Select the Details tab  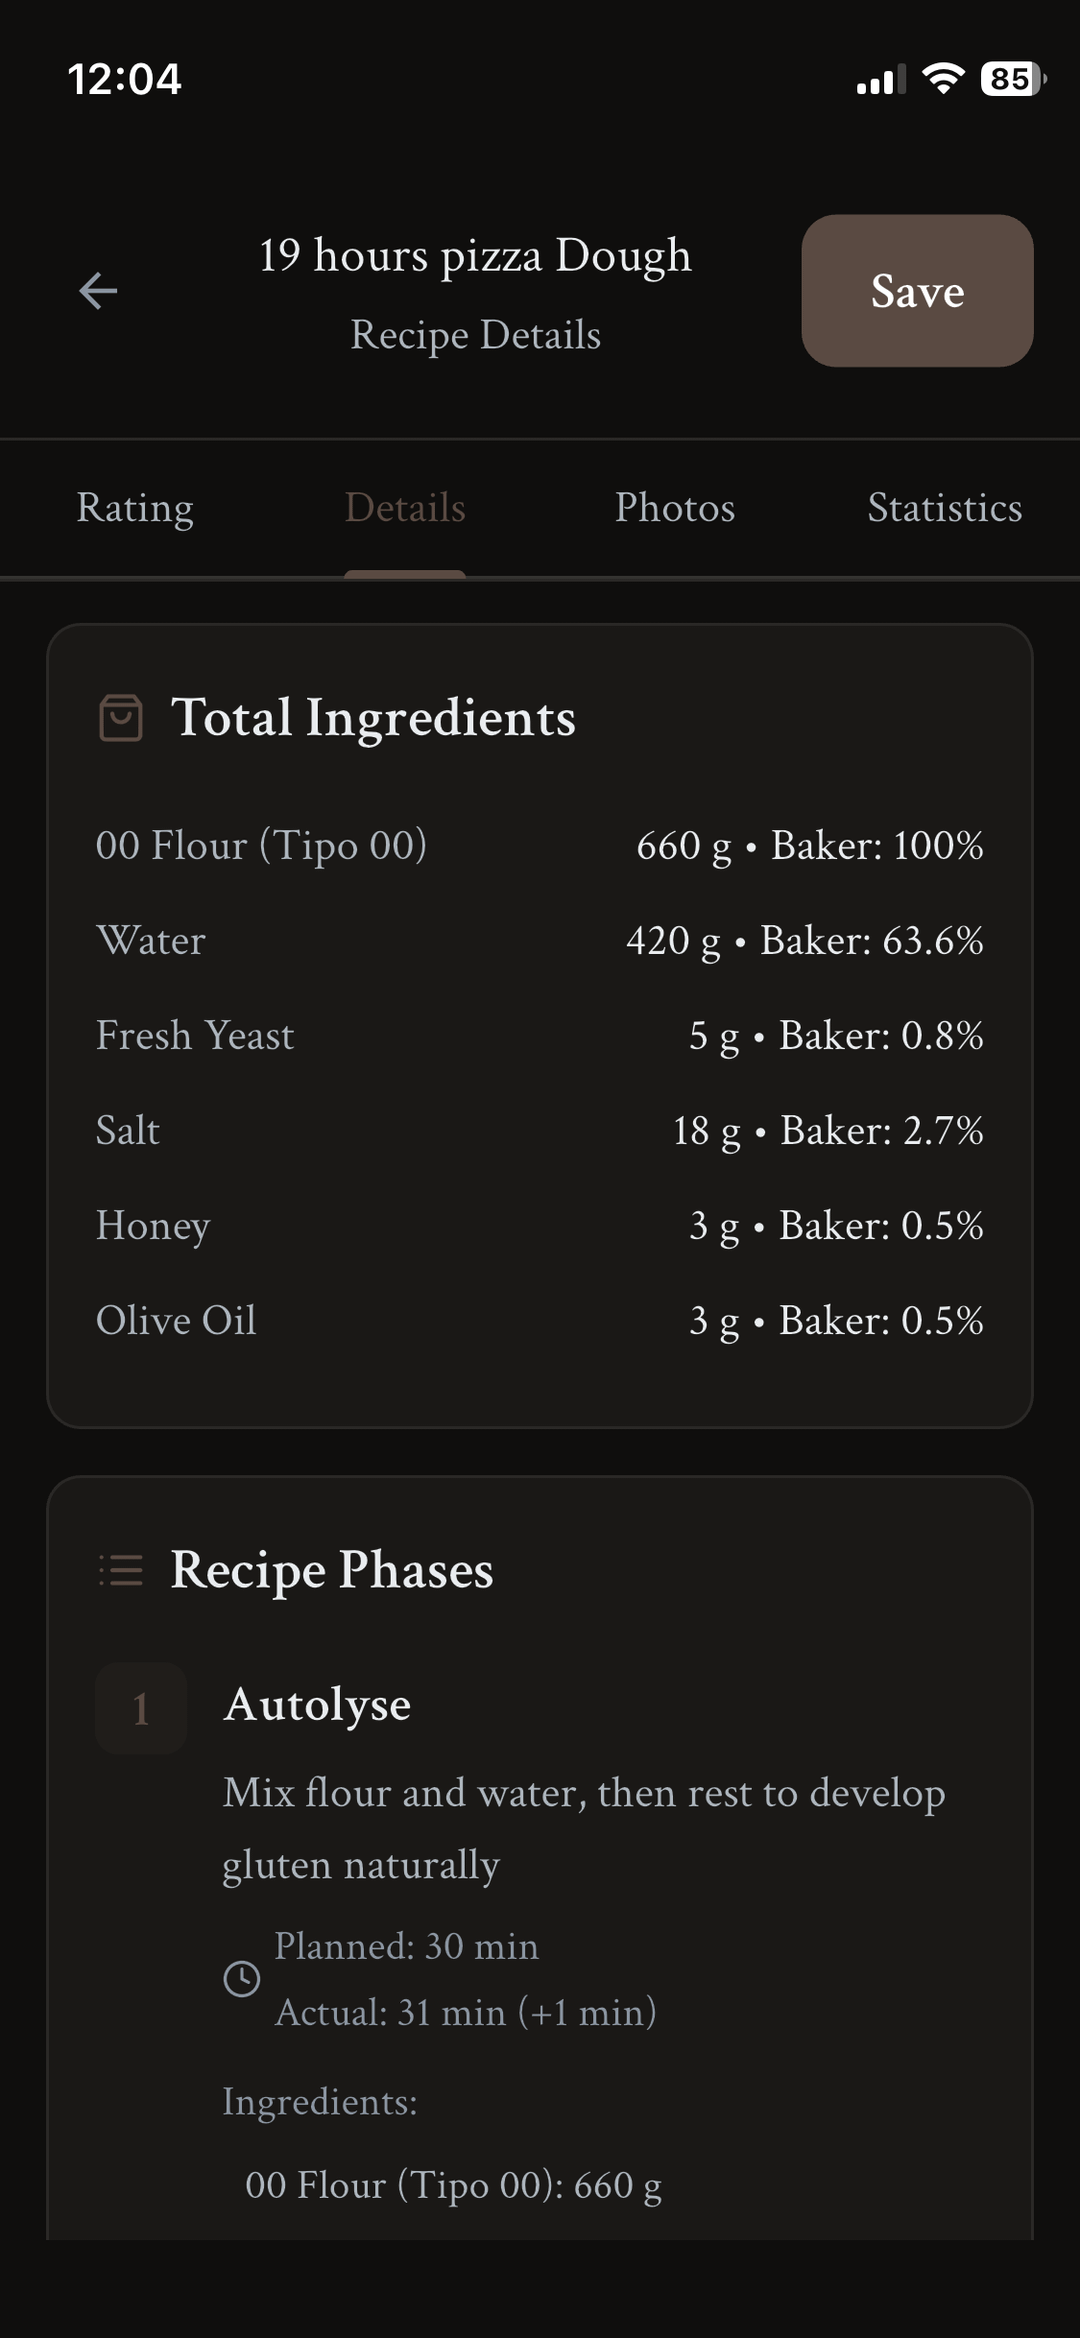[x=405, y=508]
